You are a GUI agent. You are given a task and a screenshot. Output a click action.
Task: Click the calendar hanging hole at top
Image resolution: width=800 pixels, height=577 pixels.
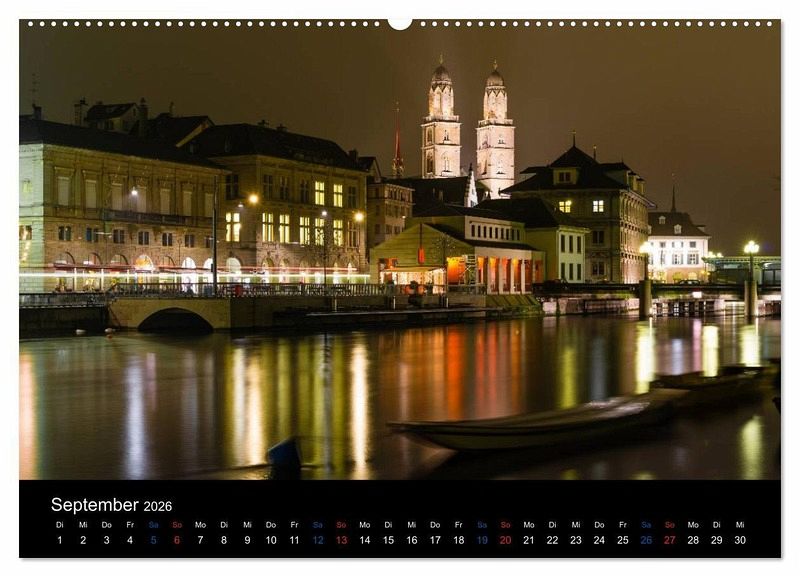click(399, 22)
